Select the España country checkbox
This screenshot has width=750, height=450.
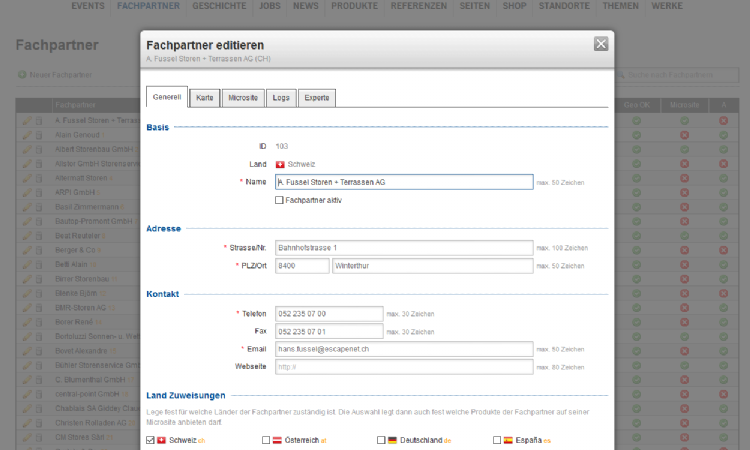tap(497, 440)
